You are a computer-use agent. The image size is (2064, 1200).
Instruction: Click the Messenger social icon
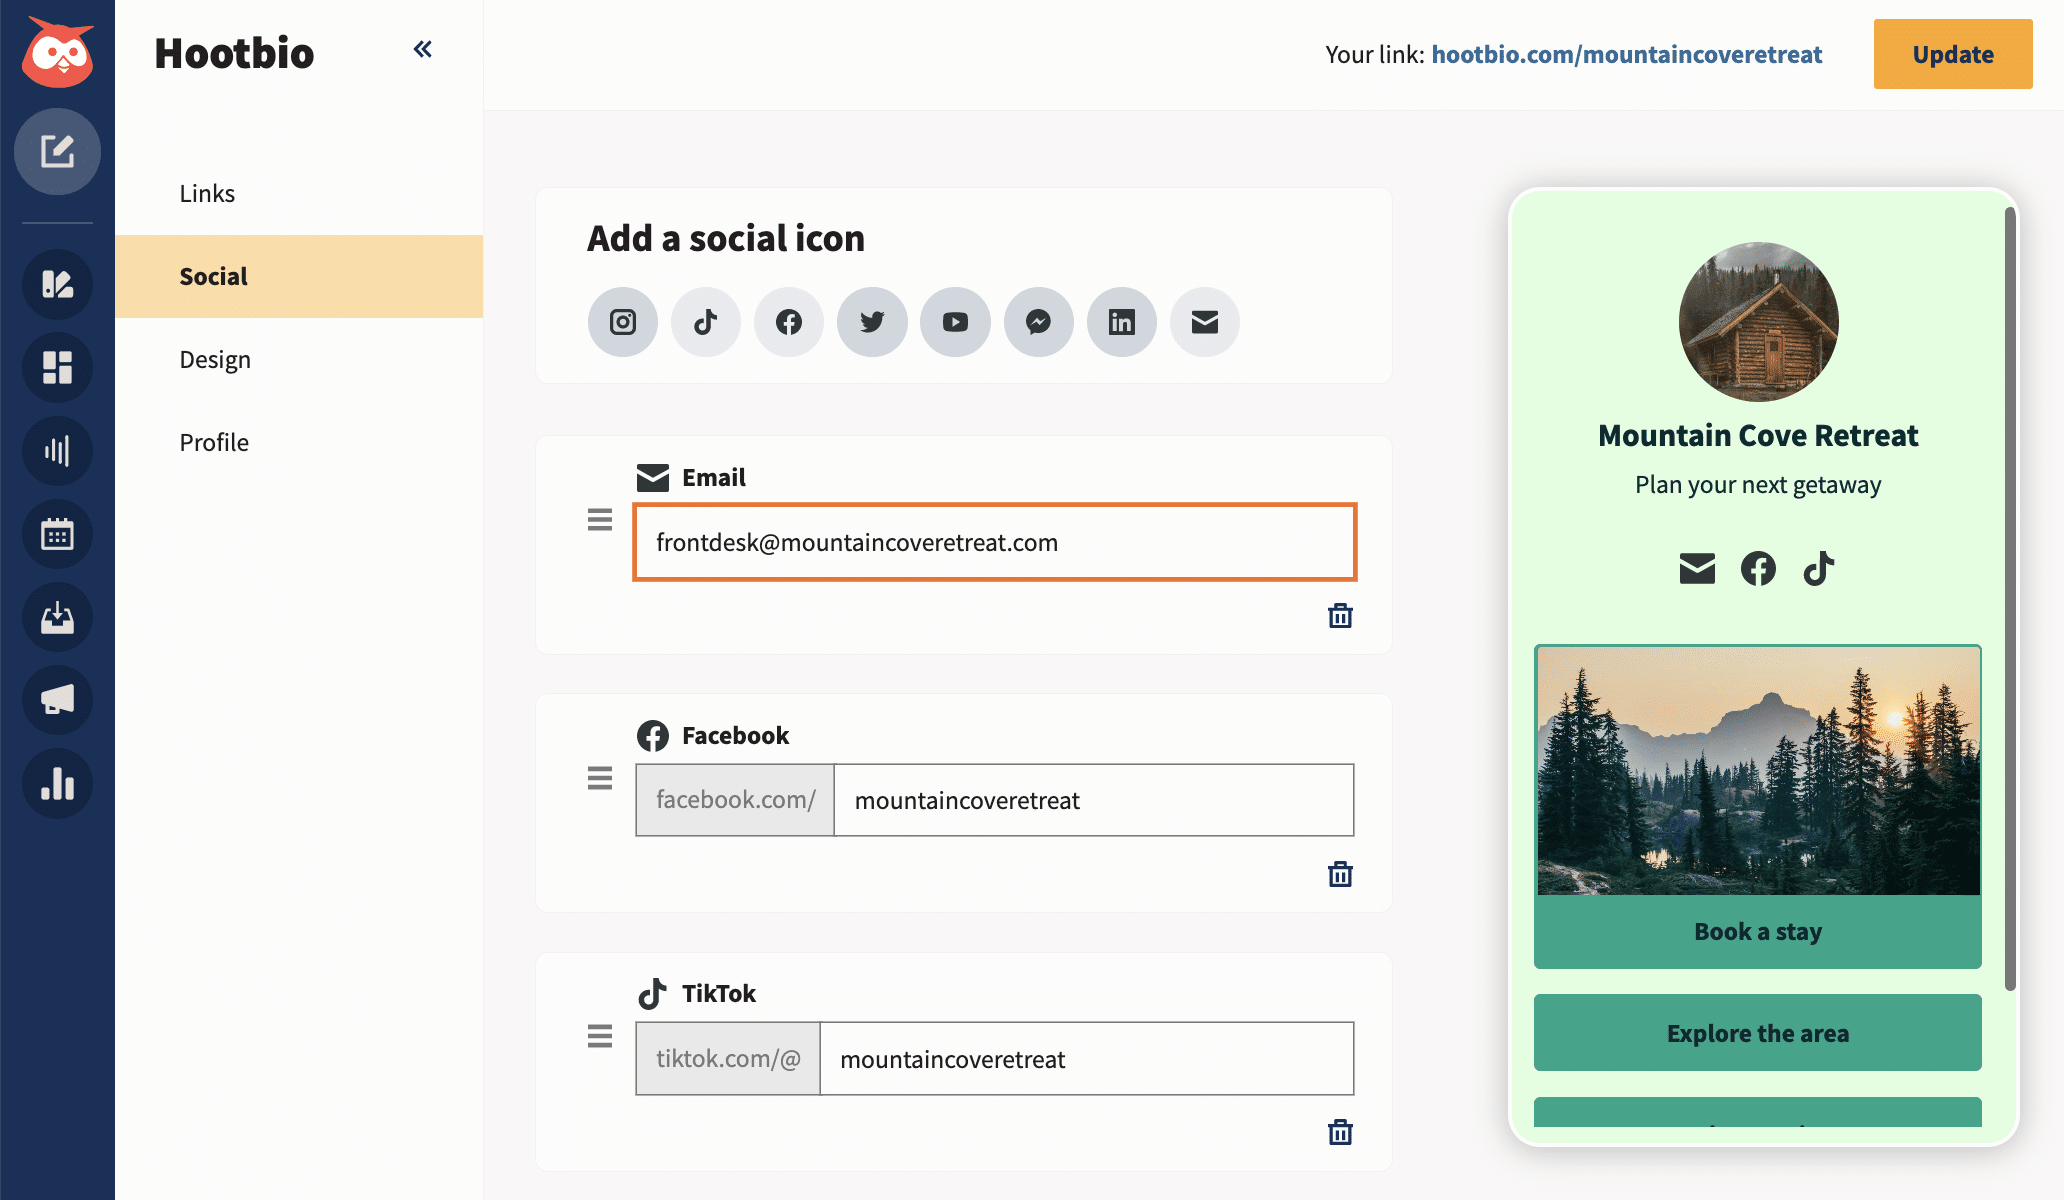[1038, 321]
